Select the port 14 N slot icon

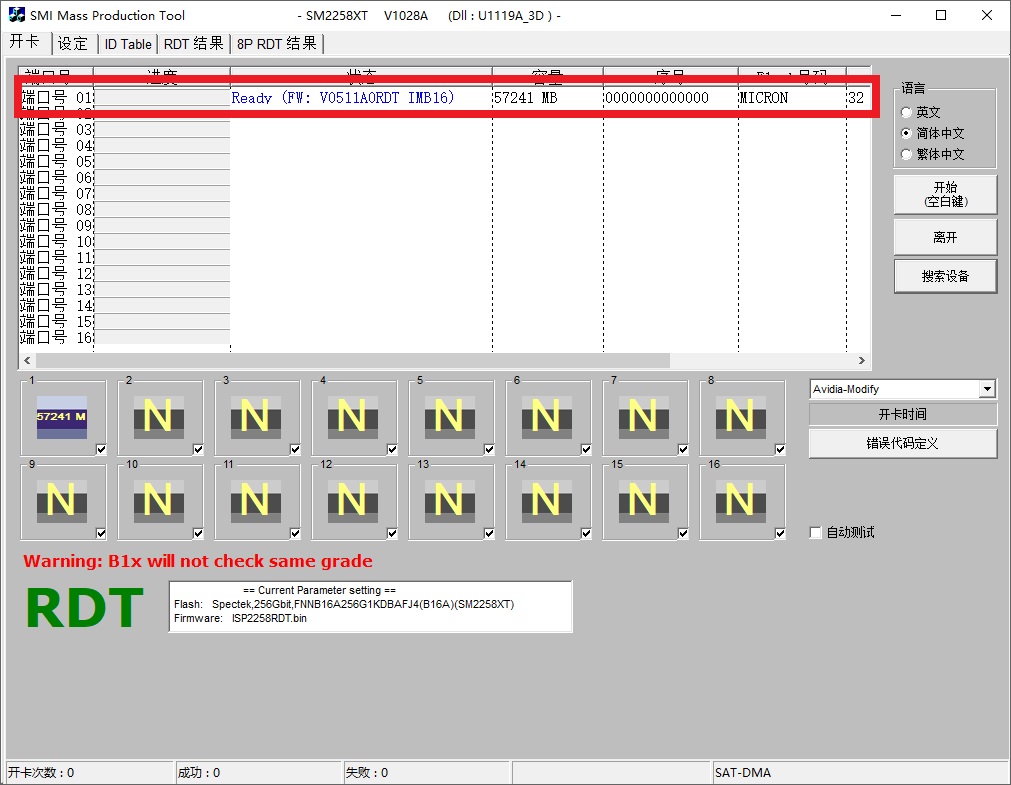point(546,499)
